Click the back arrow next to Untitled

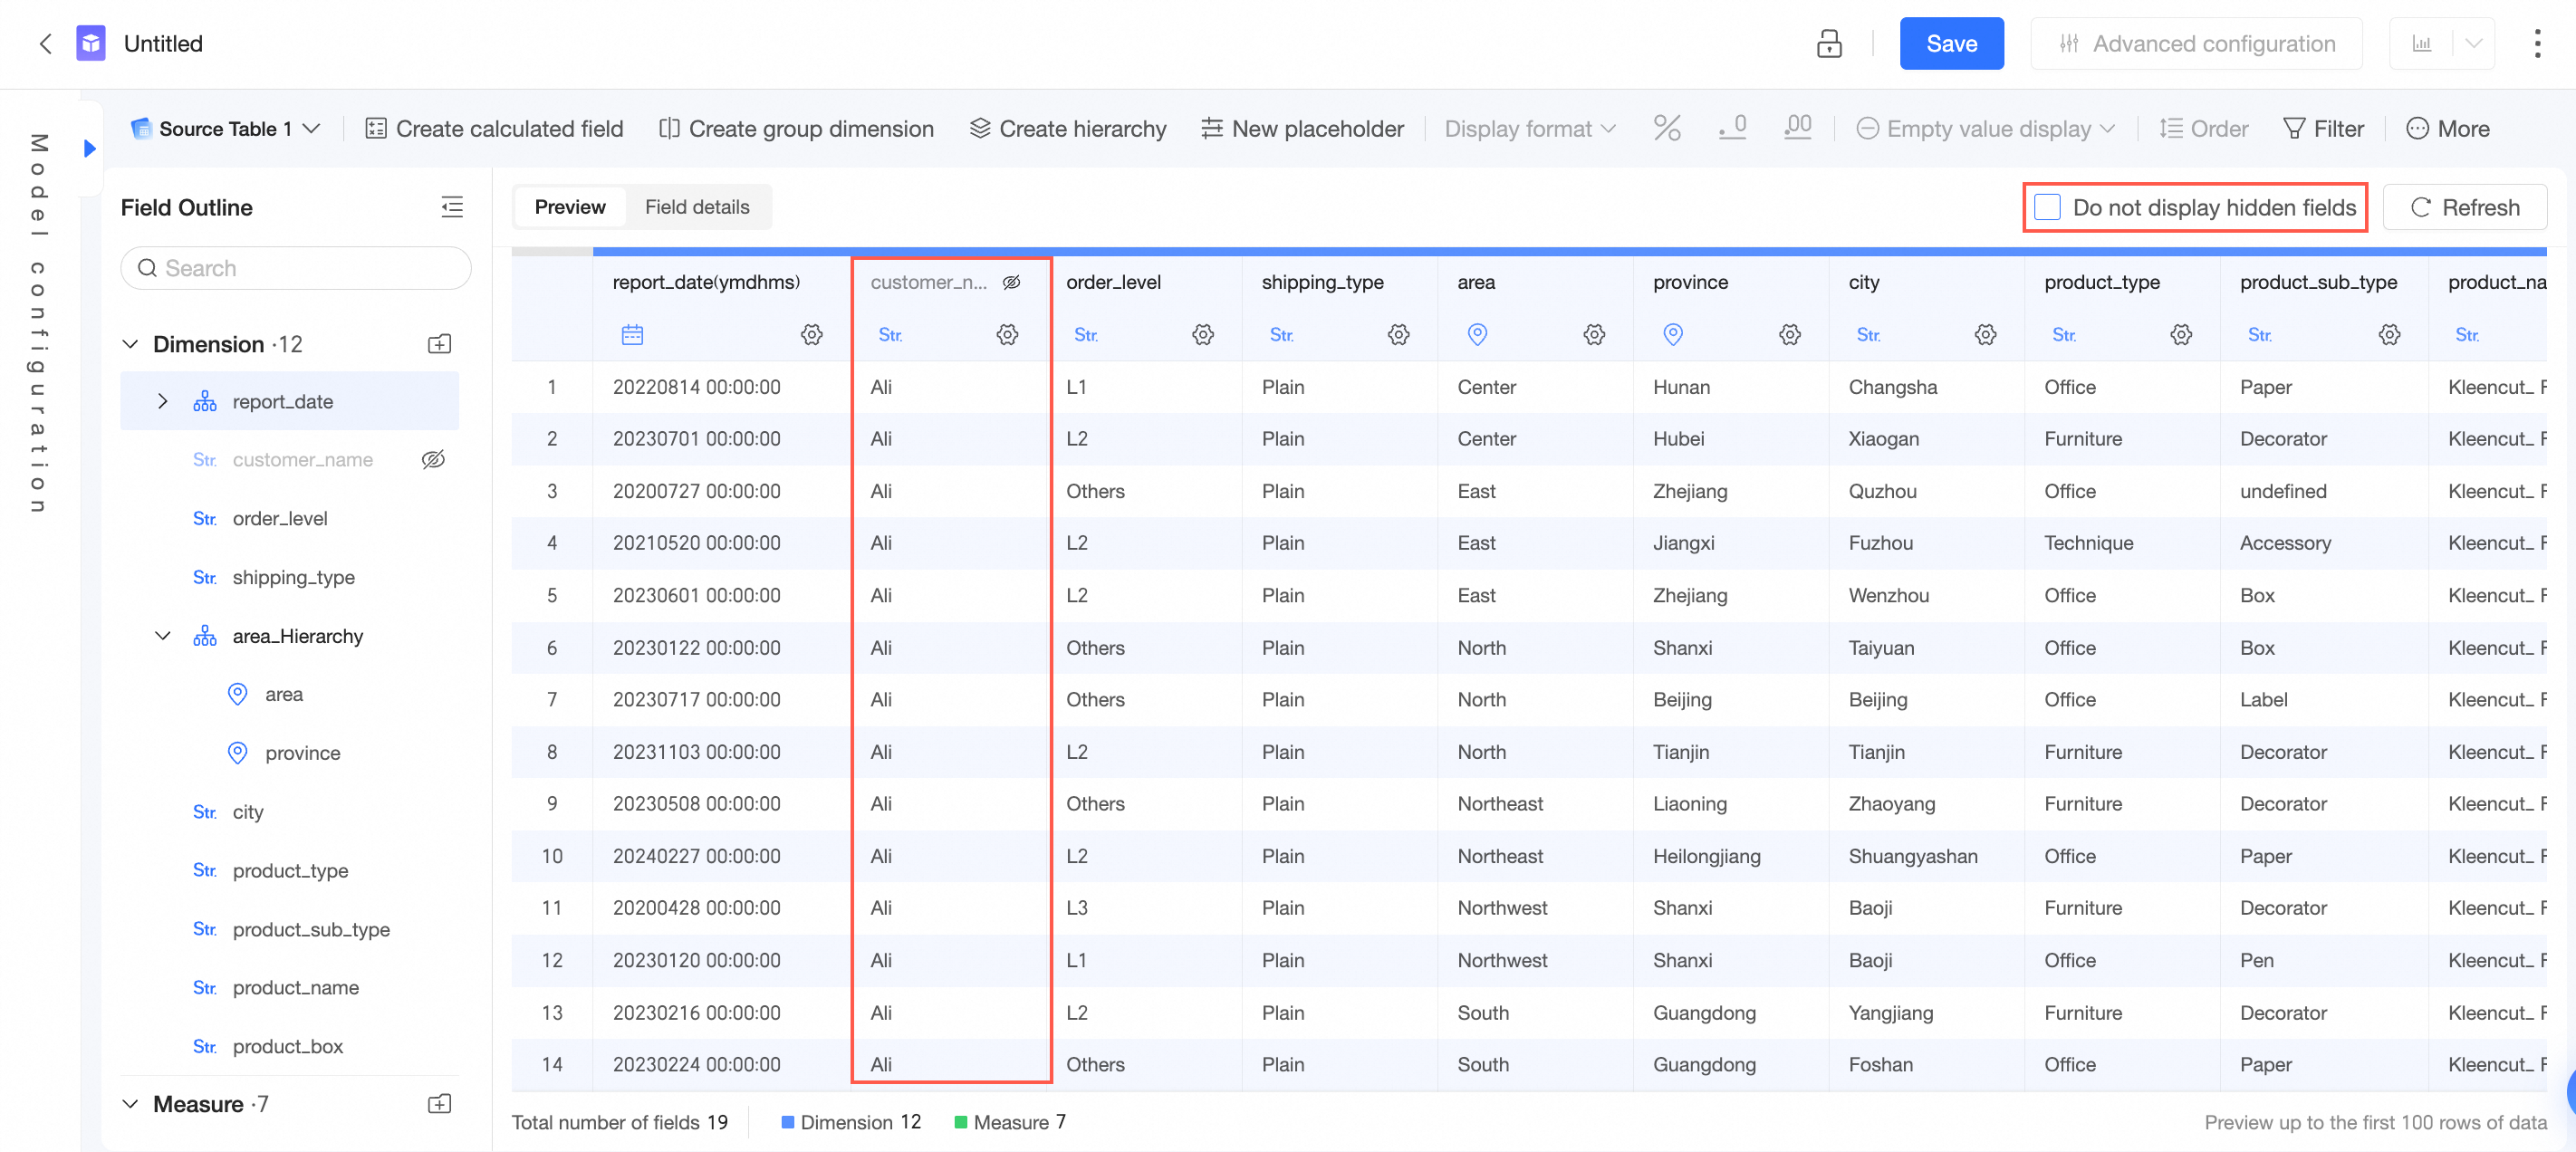point(45,44)
